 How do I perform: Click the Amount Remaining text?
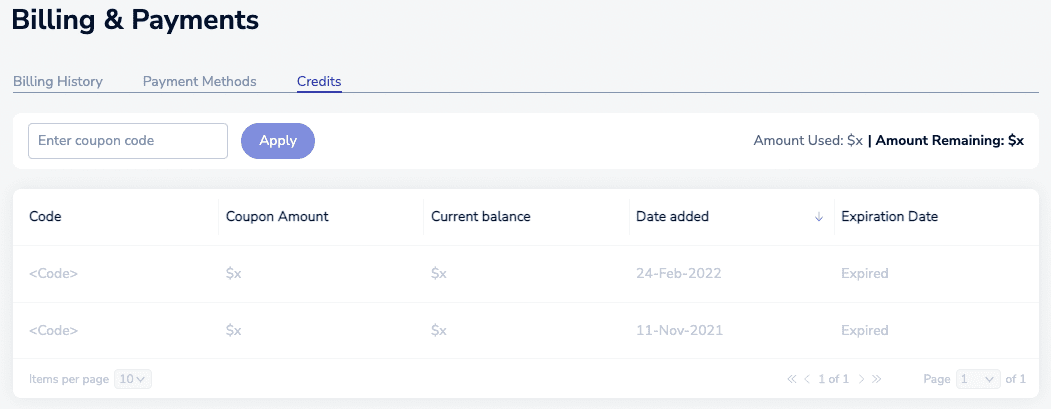pyautogui.click(x=949, y=141)
